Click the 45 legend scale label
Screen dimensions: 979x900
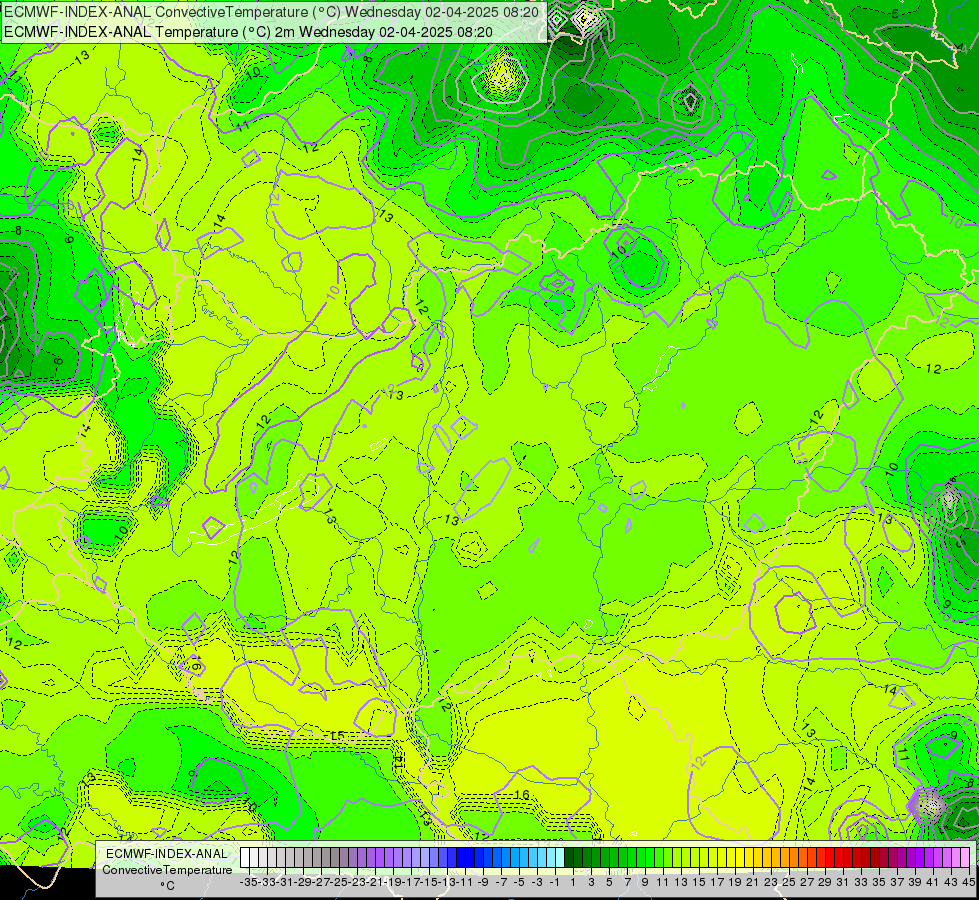point(968,882)
